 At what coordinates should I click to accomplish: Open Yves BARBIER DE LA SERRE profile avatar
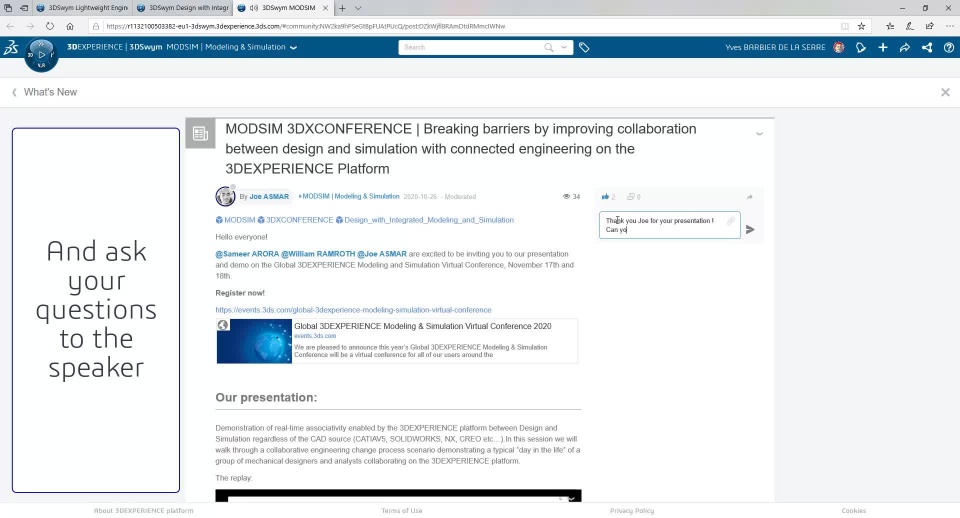pos(839,47)
